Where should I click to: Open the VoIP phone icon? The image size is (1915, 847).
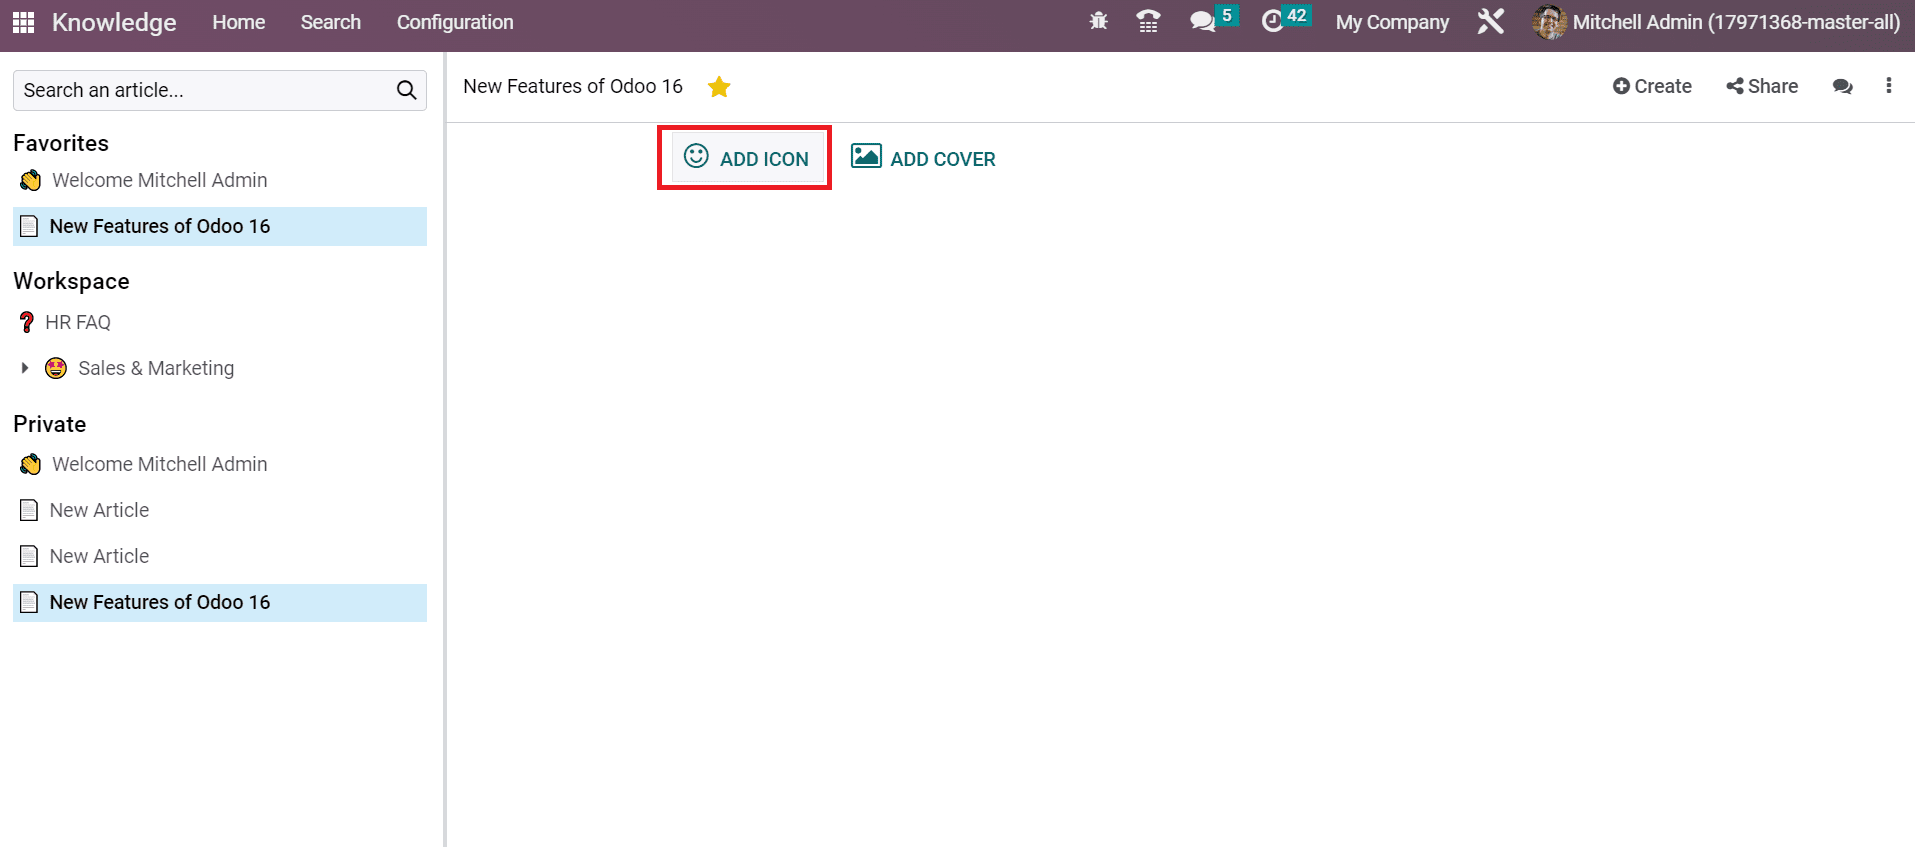(x=1148, y=21)
